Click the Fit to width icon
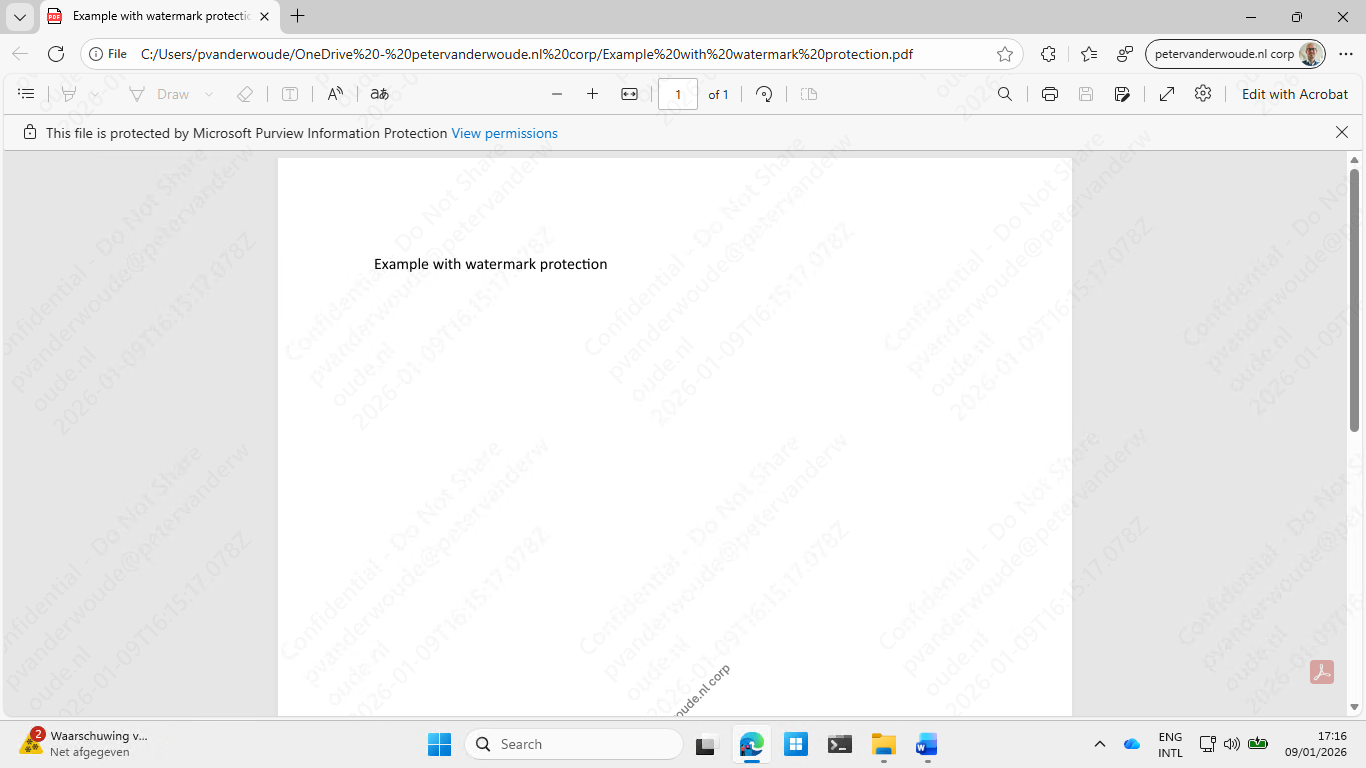Viewport: 1366px width, 768px height. (x=629, y=94)
